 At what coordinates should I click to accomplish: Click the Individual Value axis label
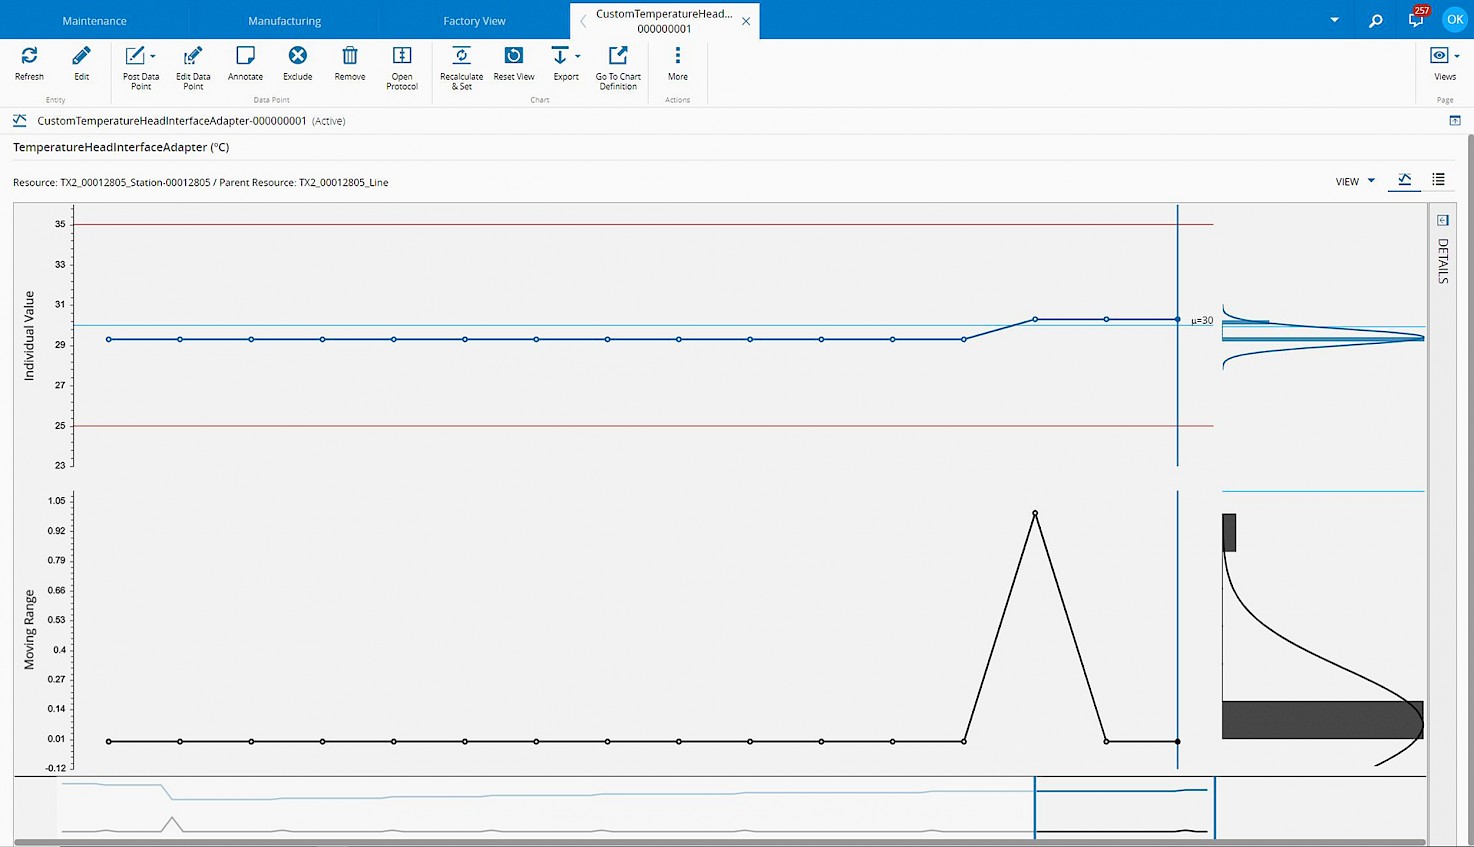[x=29, y=336]
